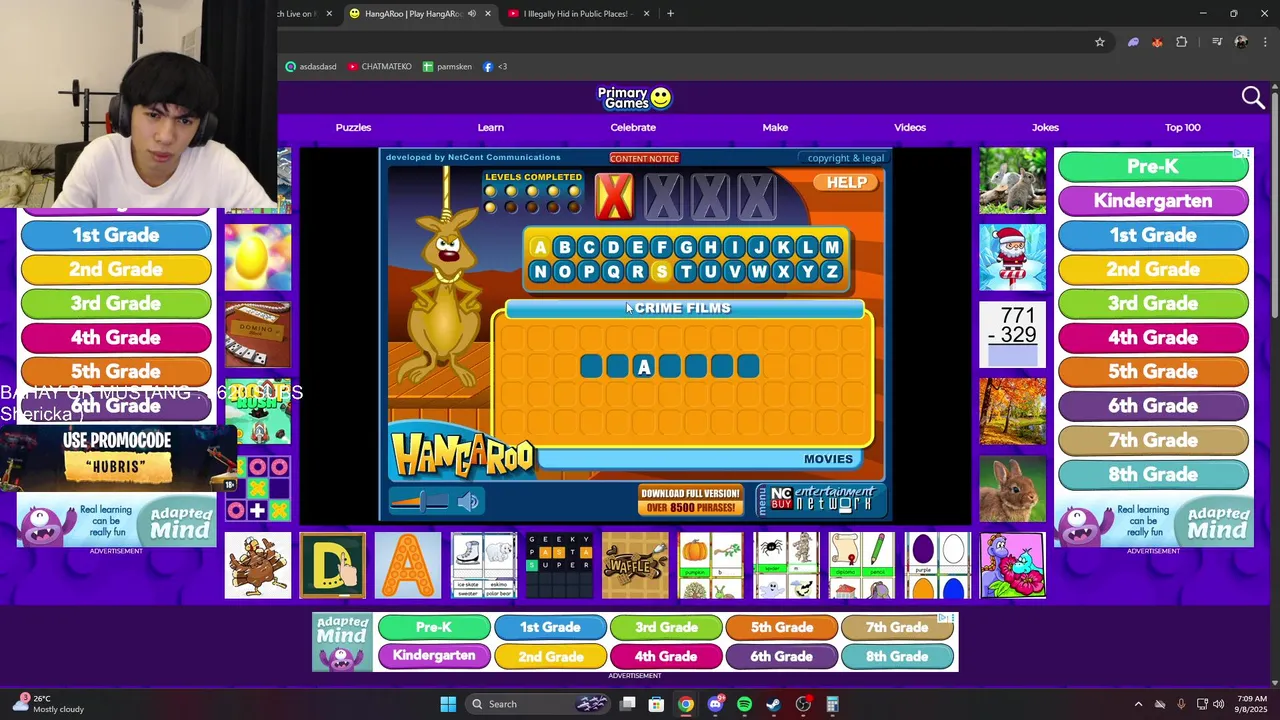Open Windows Start menu
1280x720 pixels.
(x=448, y=704)
